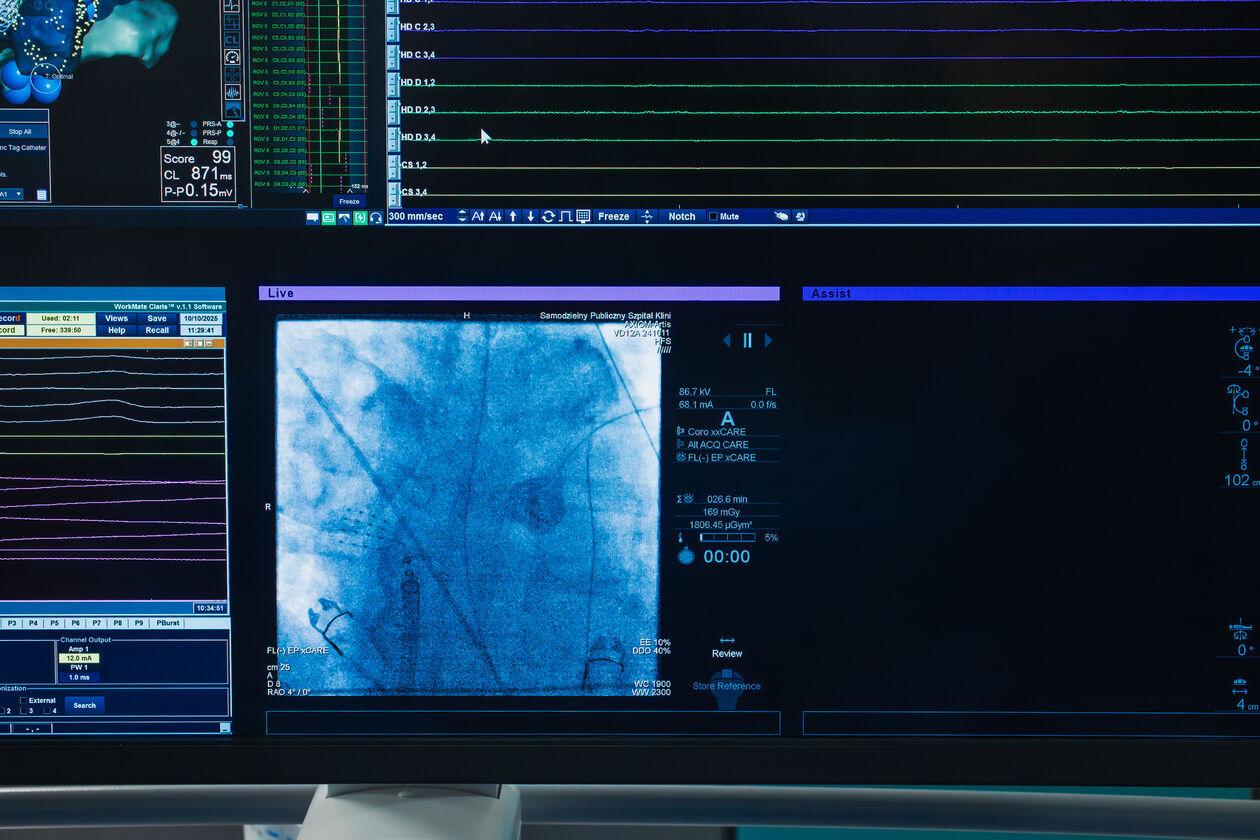
Task: Select the waveform burst signal icon
Action: [232, 92]
